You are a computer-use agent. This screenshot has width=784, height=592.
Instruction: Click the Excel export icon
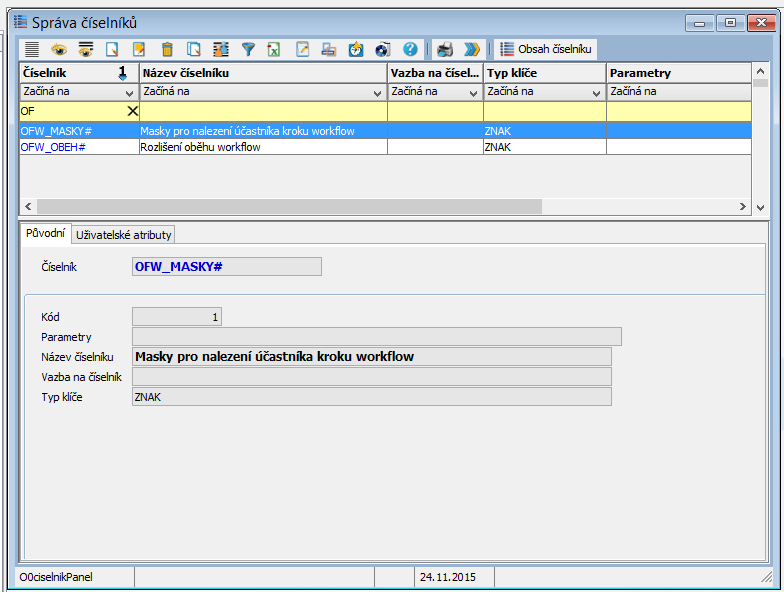[273, 49]
